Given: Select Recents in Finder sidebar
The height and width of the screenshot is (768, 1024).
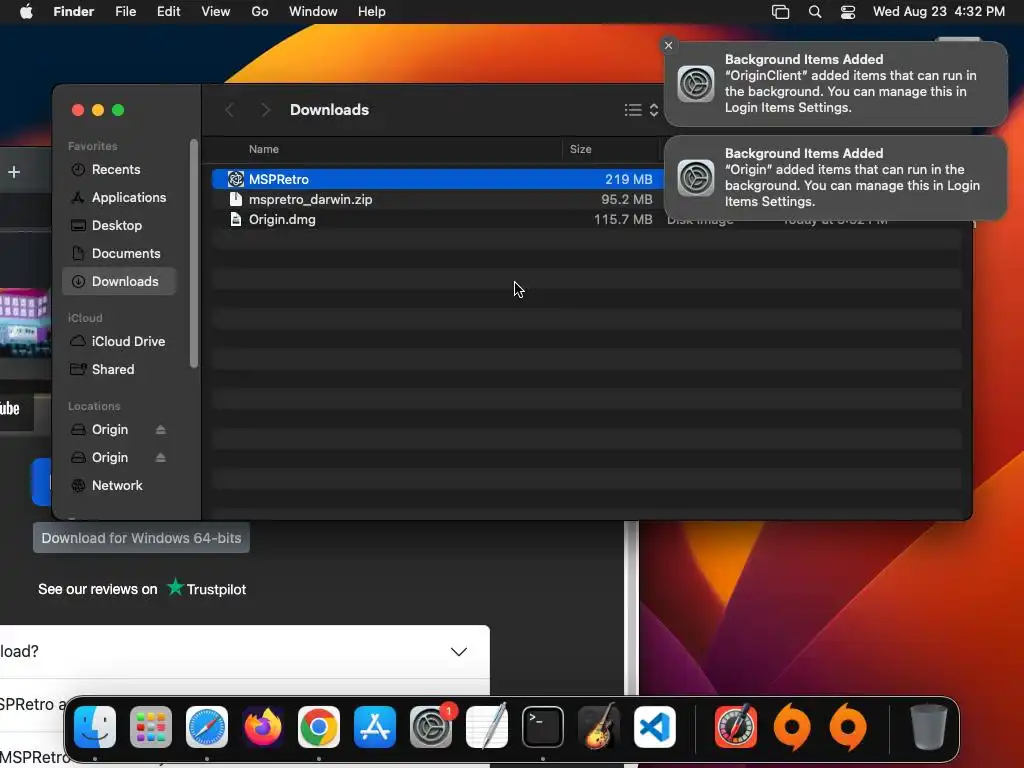Looking at the screenshot, I should click(x=120, y=170).
